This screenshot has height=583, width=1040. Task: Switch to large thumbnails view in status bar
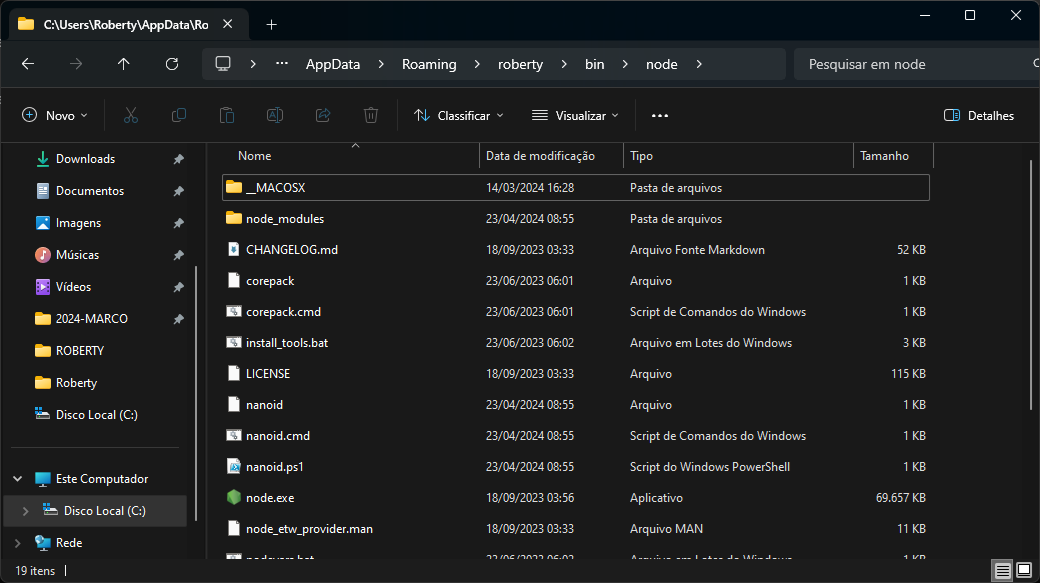click(1024, 571)
